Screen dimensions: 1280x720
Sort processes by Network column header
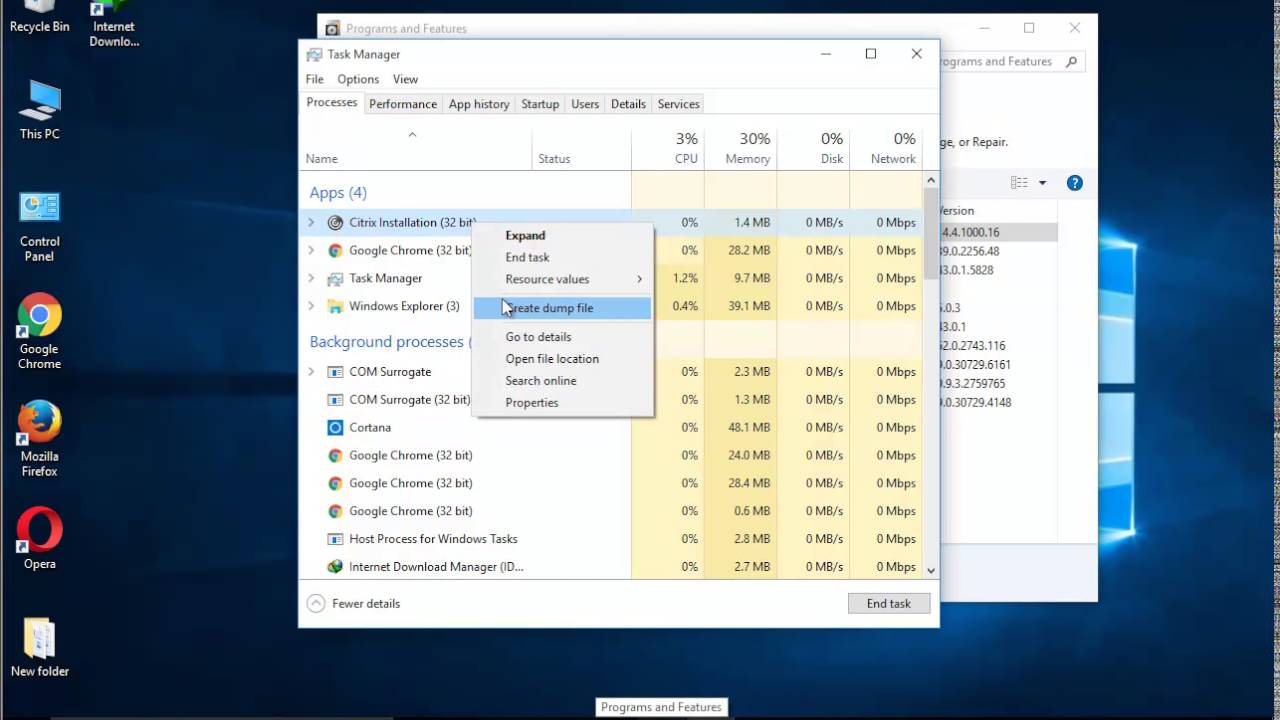point(886,147)
